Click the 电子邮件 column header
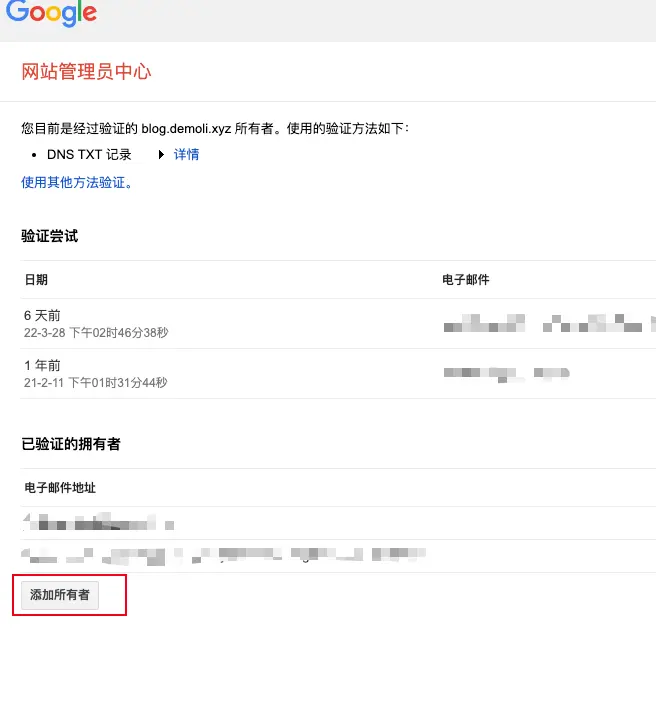Viewport: 656px width, 715px height. (x=465, y=280)
